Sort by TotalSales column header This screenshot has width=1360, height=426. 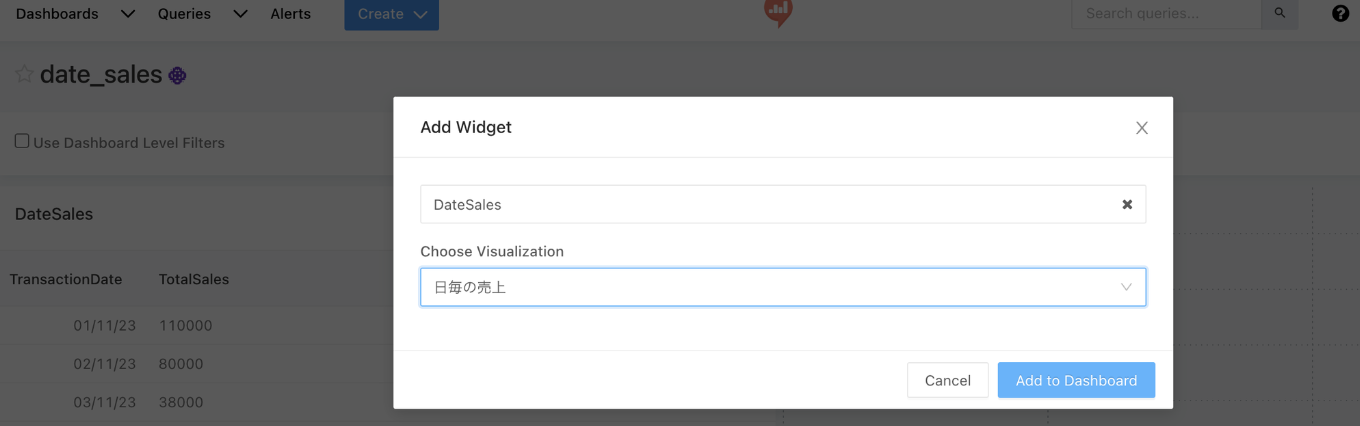coord(194,279)
